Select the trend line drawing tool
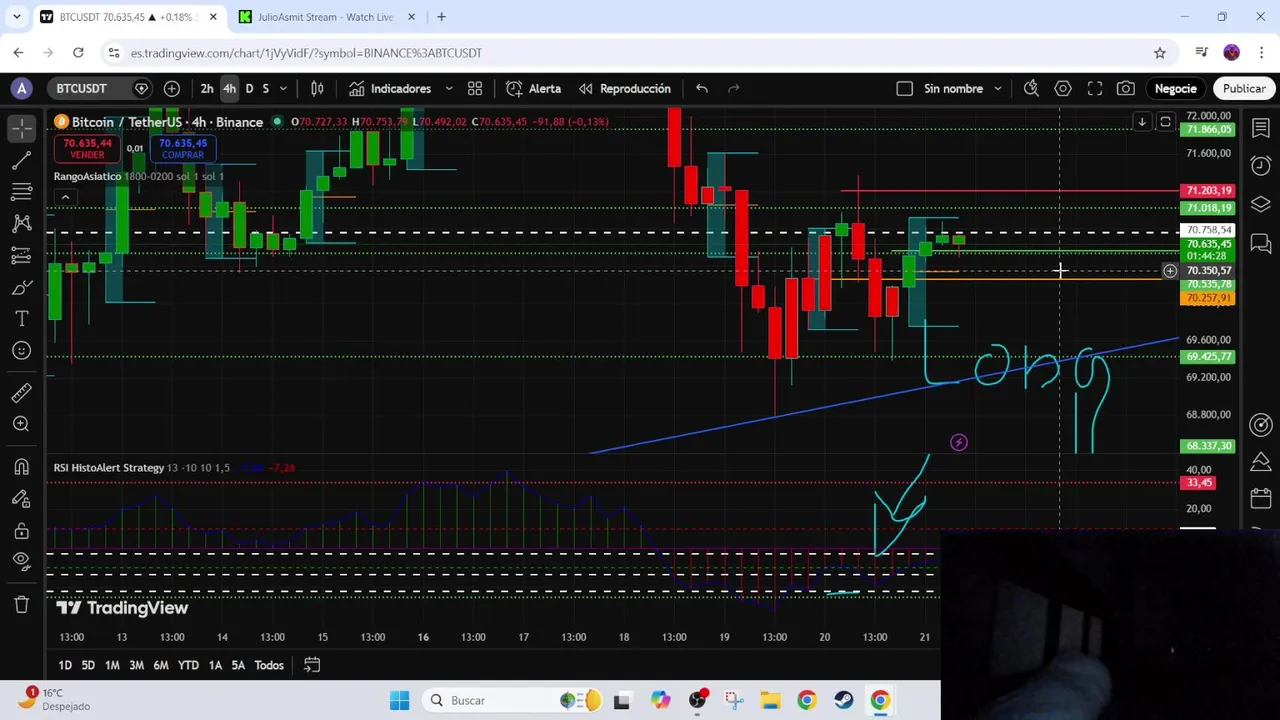Screen dimensions: 1280x720 (22, 159)
